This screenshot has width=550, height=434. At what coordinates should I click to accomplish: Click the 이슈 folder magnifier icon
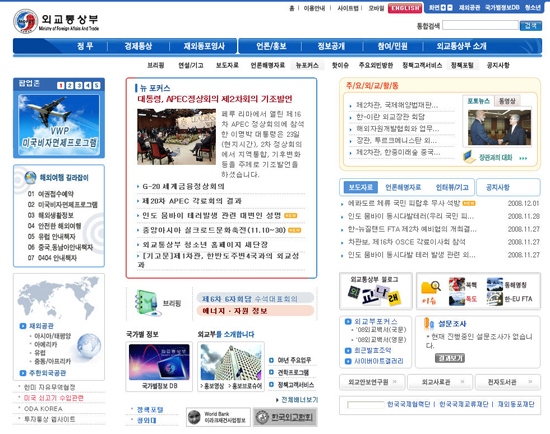[431, 288]
